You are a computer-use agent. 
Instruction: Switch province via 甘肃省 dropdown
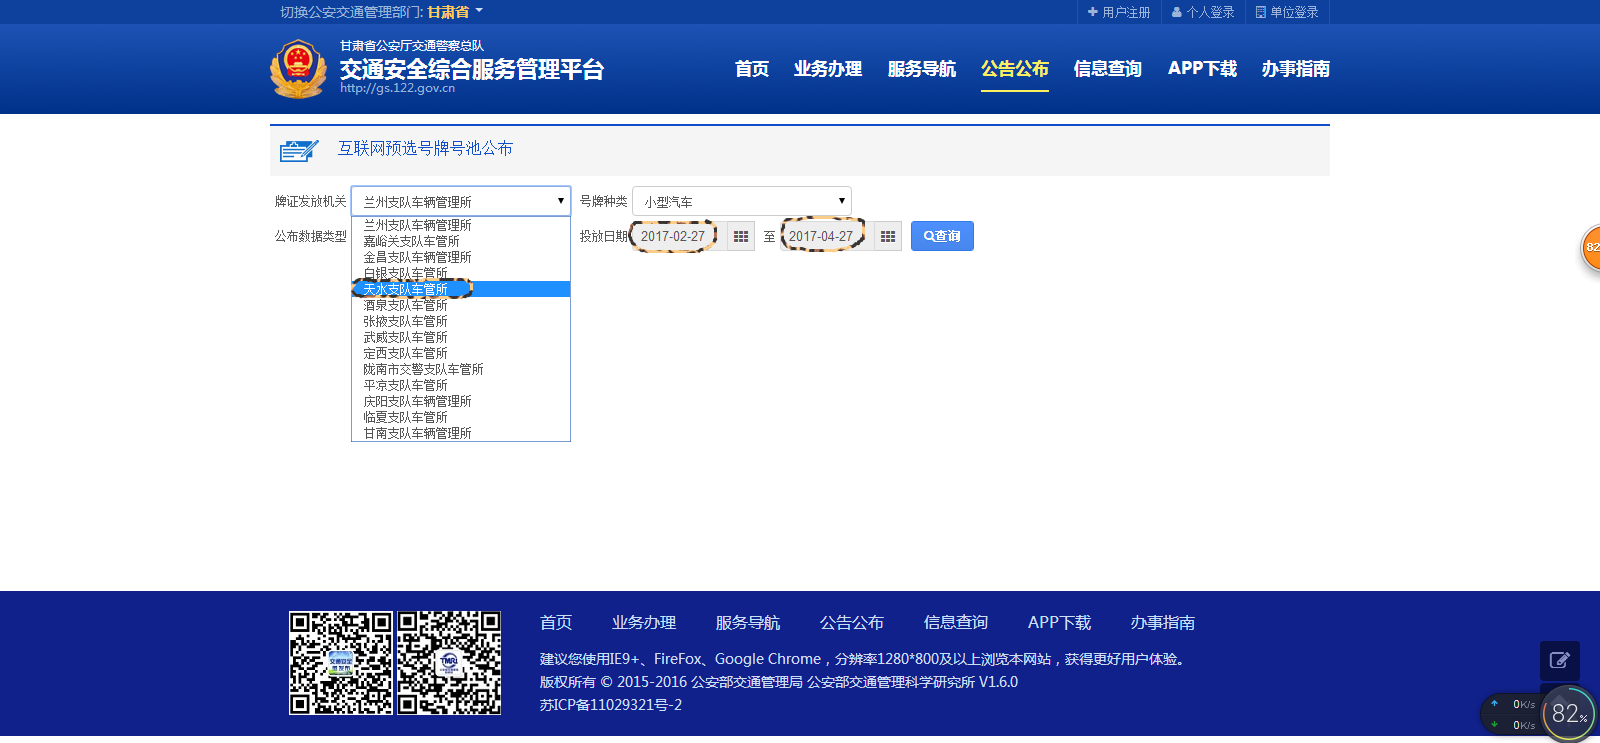tap(454, 12)
